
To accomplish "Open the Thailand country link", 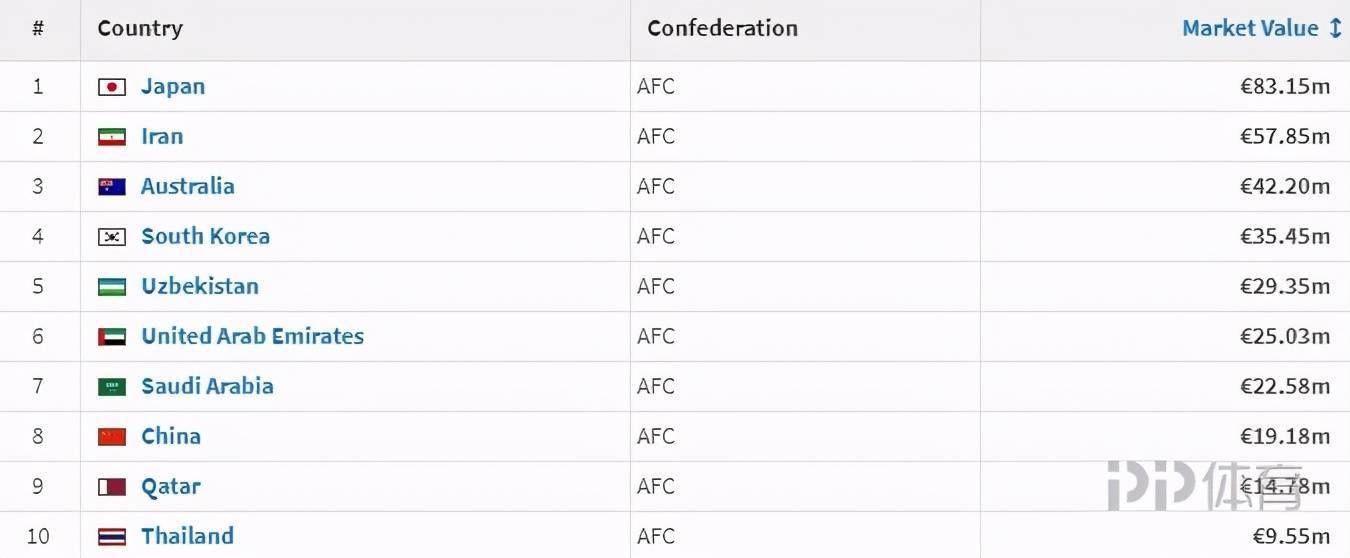I will coord(187,536).
